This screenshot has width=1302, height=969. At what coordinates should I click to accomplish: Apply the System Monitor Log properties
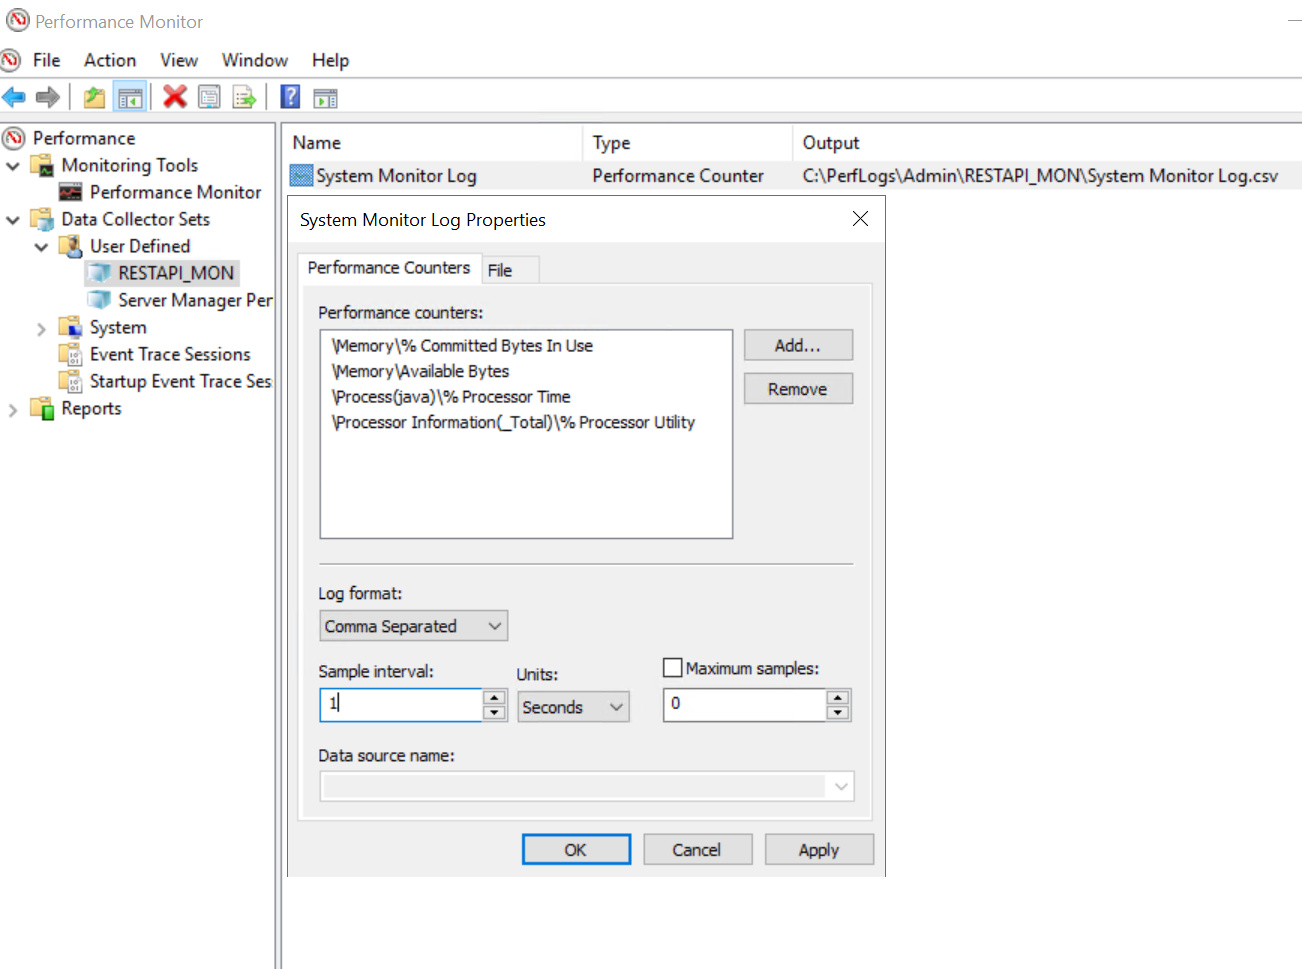819,849
